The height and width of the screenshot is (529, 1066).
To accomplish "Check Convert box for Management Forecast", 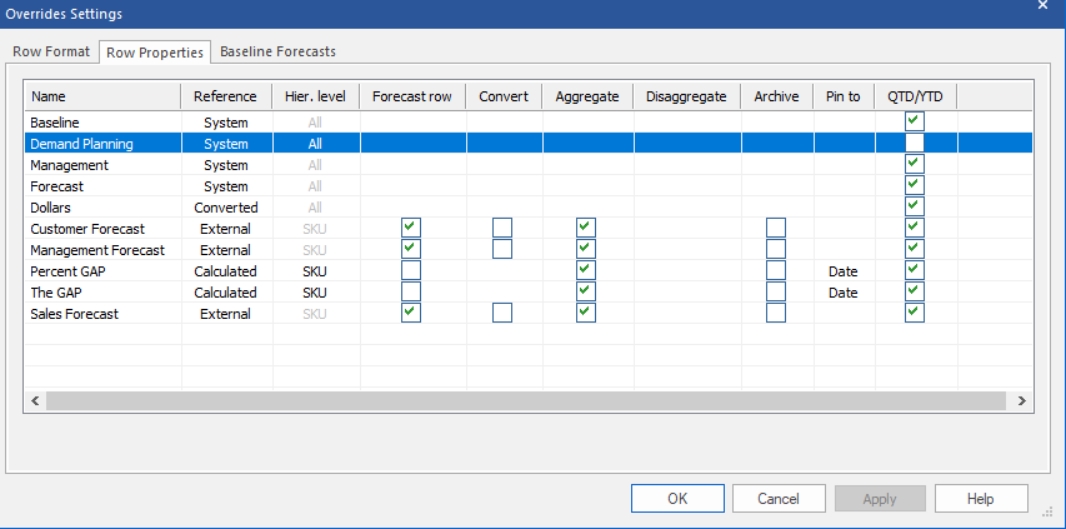I will tap(502, 249).
